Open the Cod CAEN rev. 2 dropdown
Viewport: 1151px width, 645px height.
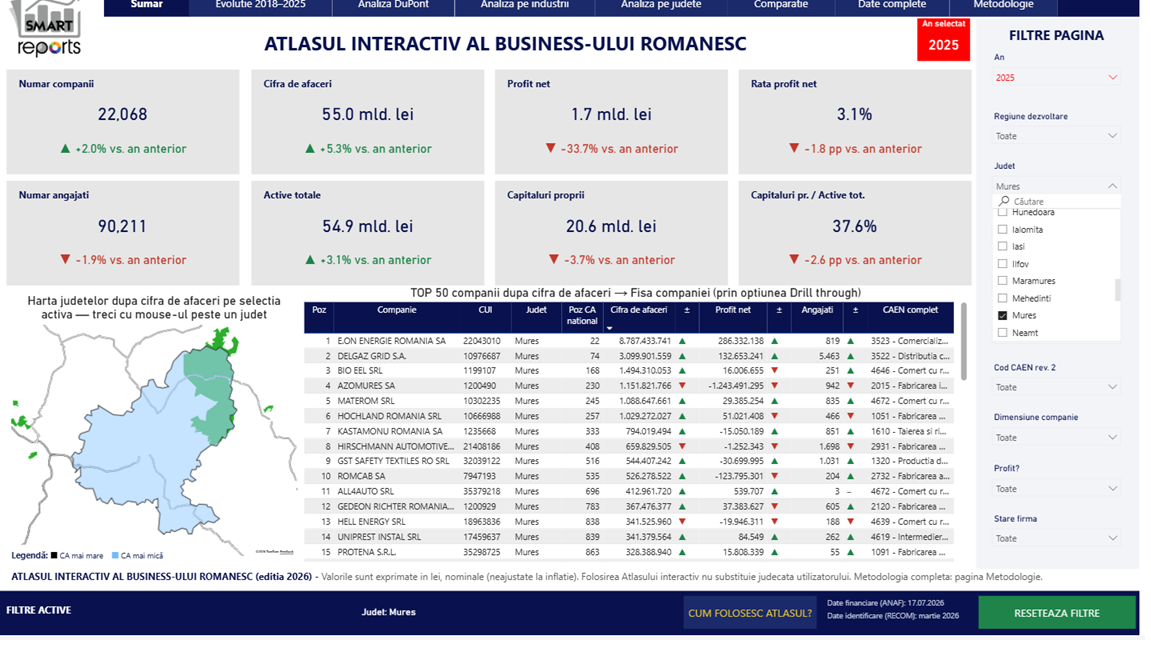[x=1056, y=387]
